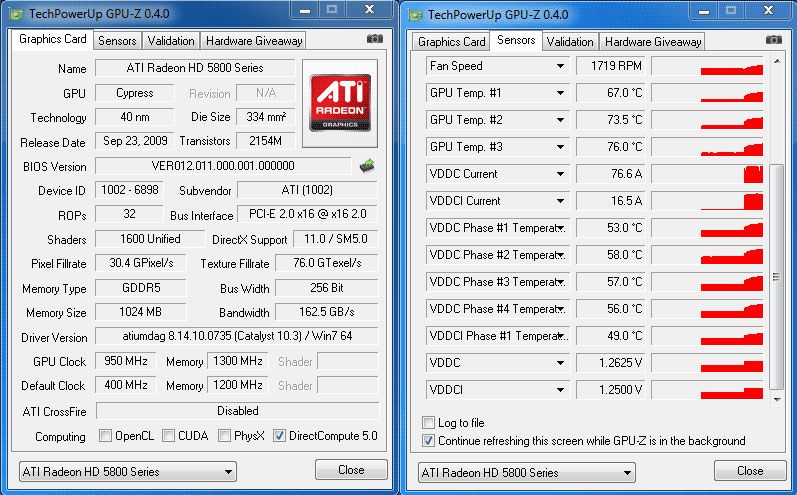The image size is (797, 495).
Task: Click the BIOS Version field
Action: point(223,166)
